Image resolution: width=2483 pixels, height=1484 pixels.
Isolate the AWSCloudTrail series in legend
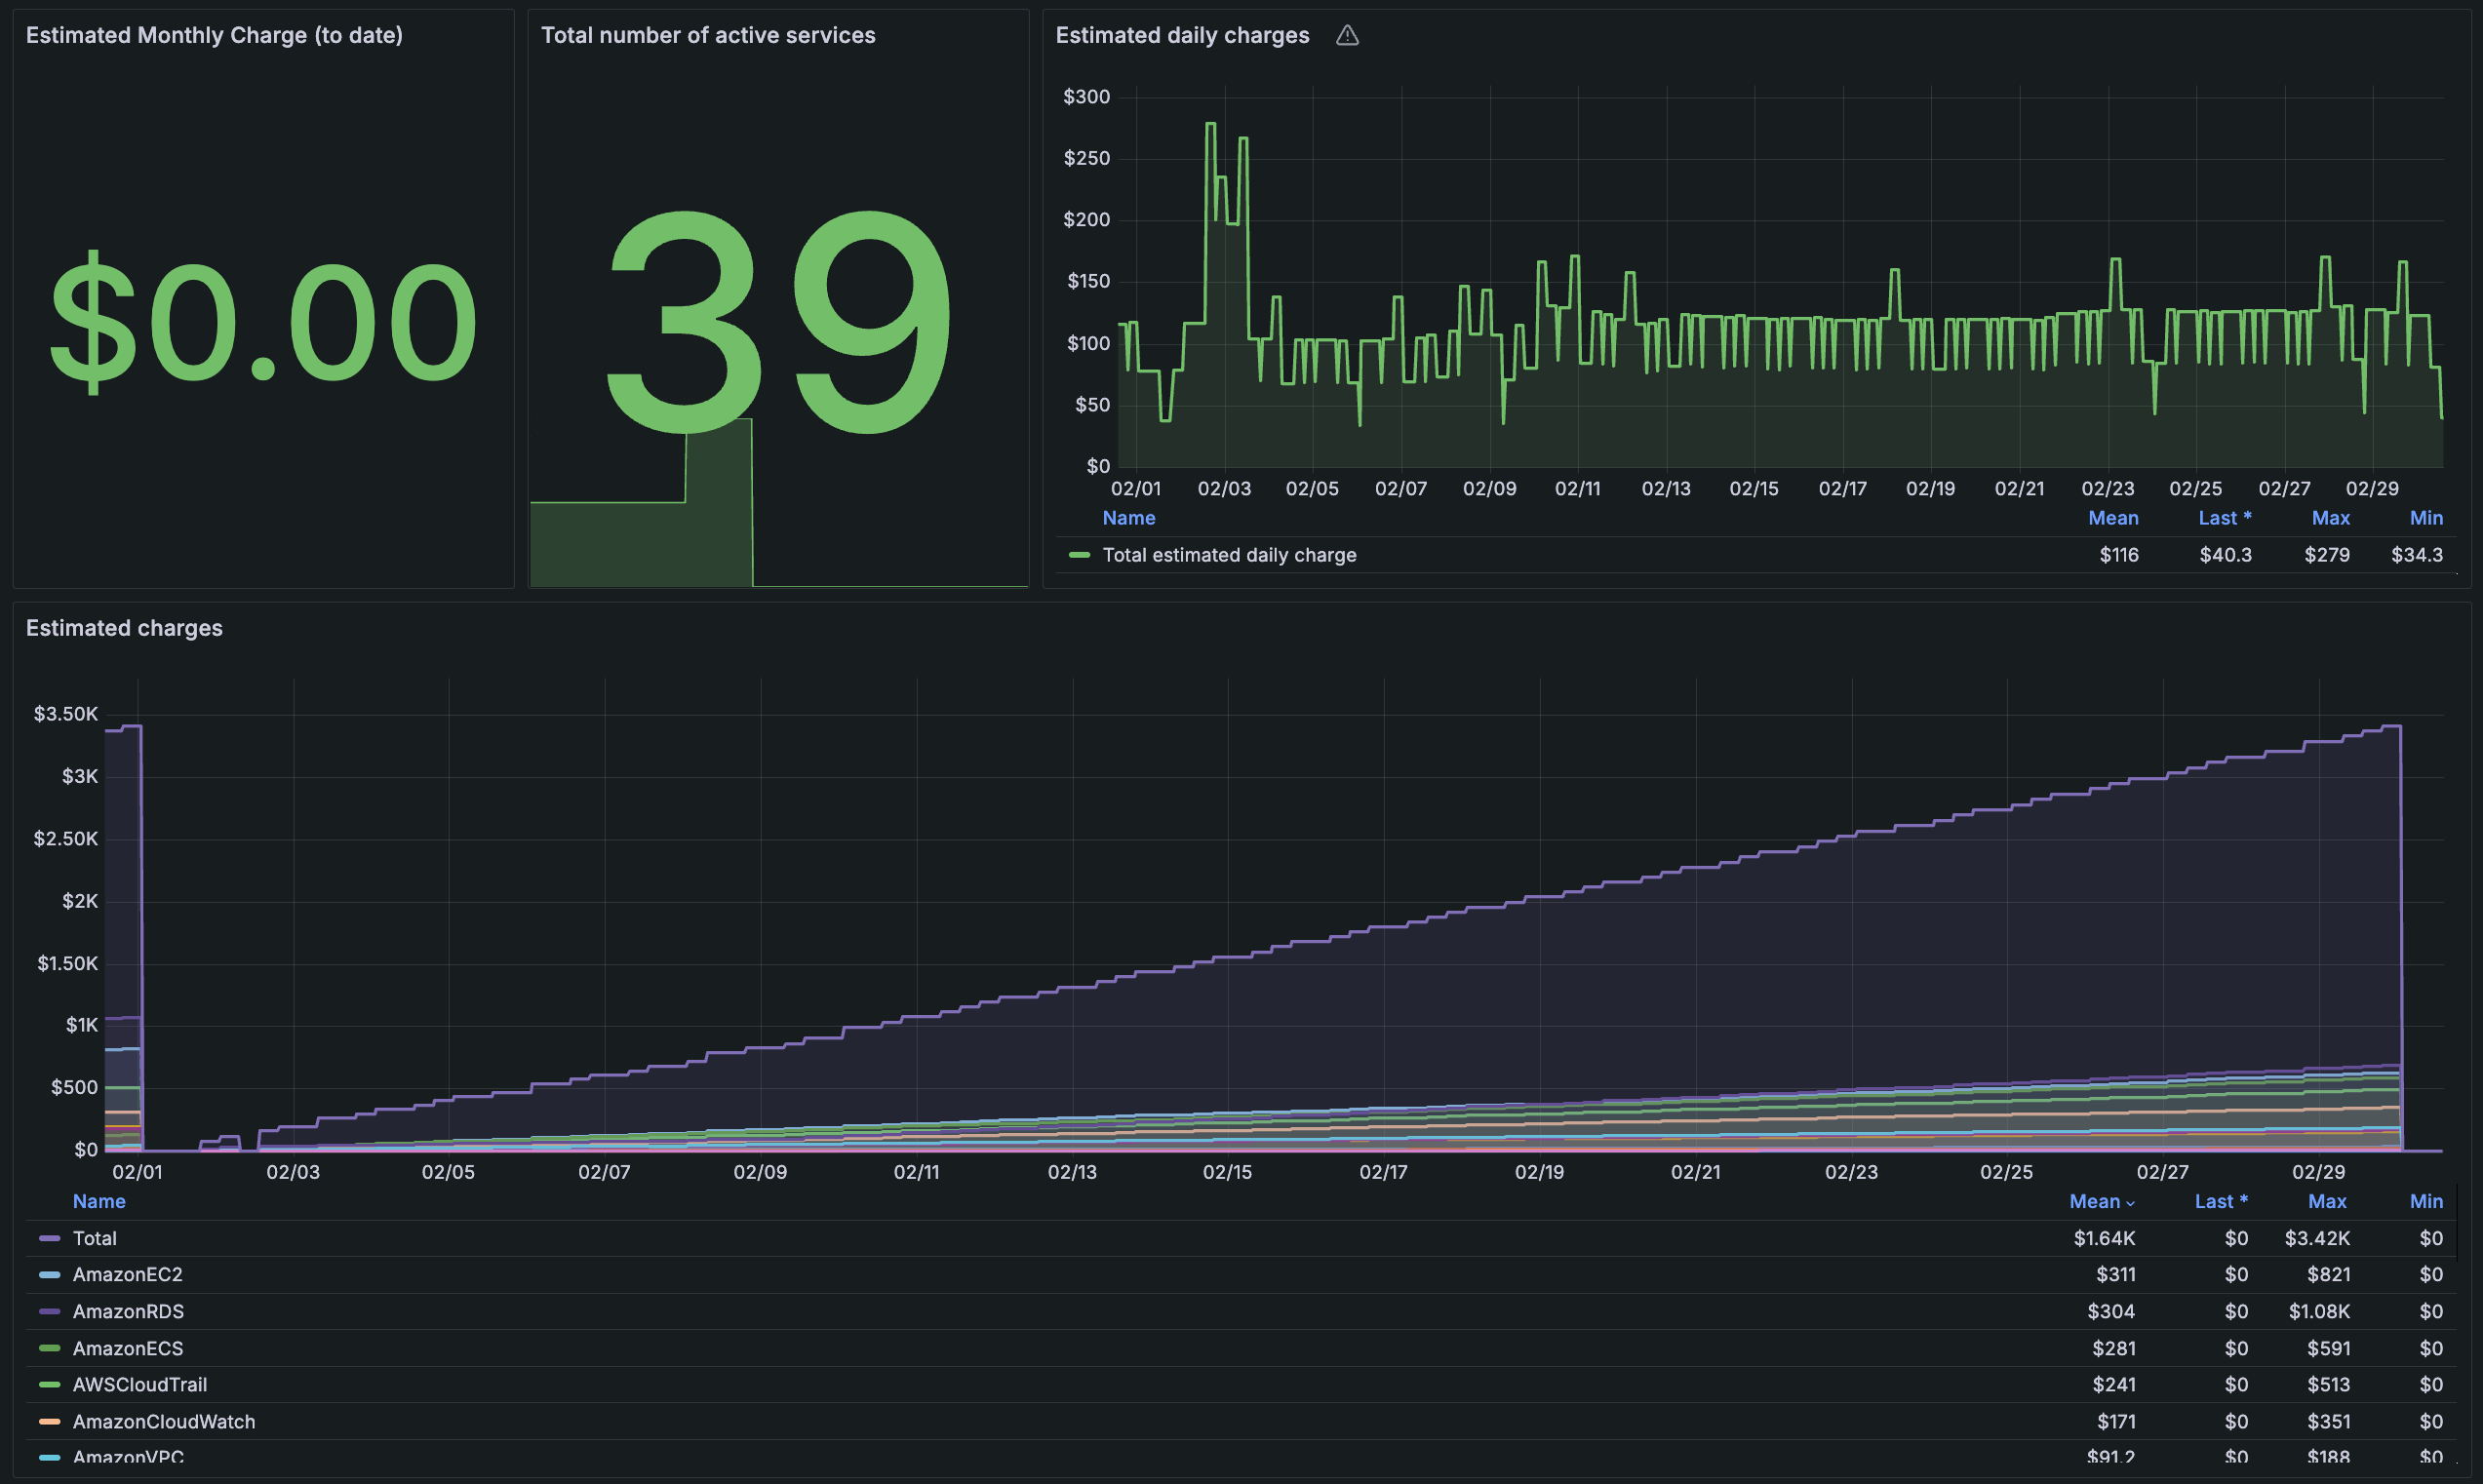(x=139, y=1385)
